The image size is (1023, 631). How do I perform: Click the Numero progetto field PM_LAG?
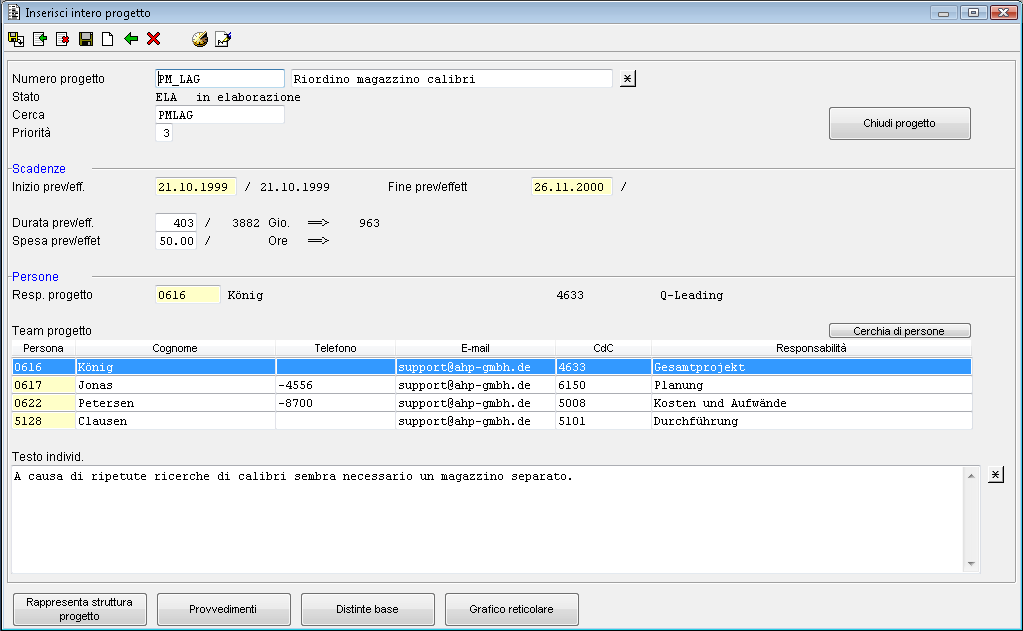(220, 79)
